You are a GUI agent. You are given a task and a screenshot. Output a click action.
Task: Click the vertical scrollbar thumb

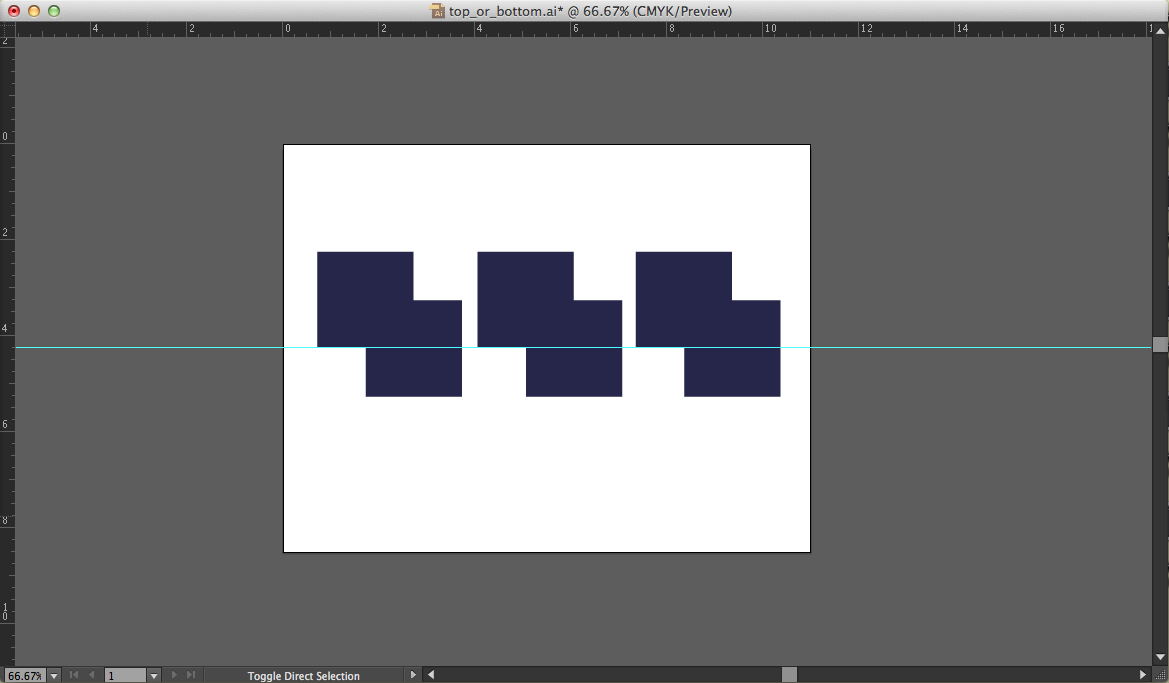tap(1160, 344)
